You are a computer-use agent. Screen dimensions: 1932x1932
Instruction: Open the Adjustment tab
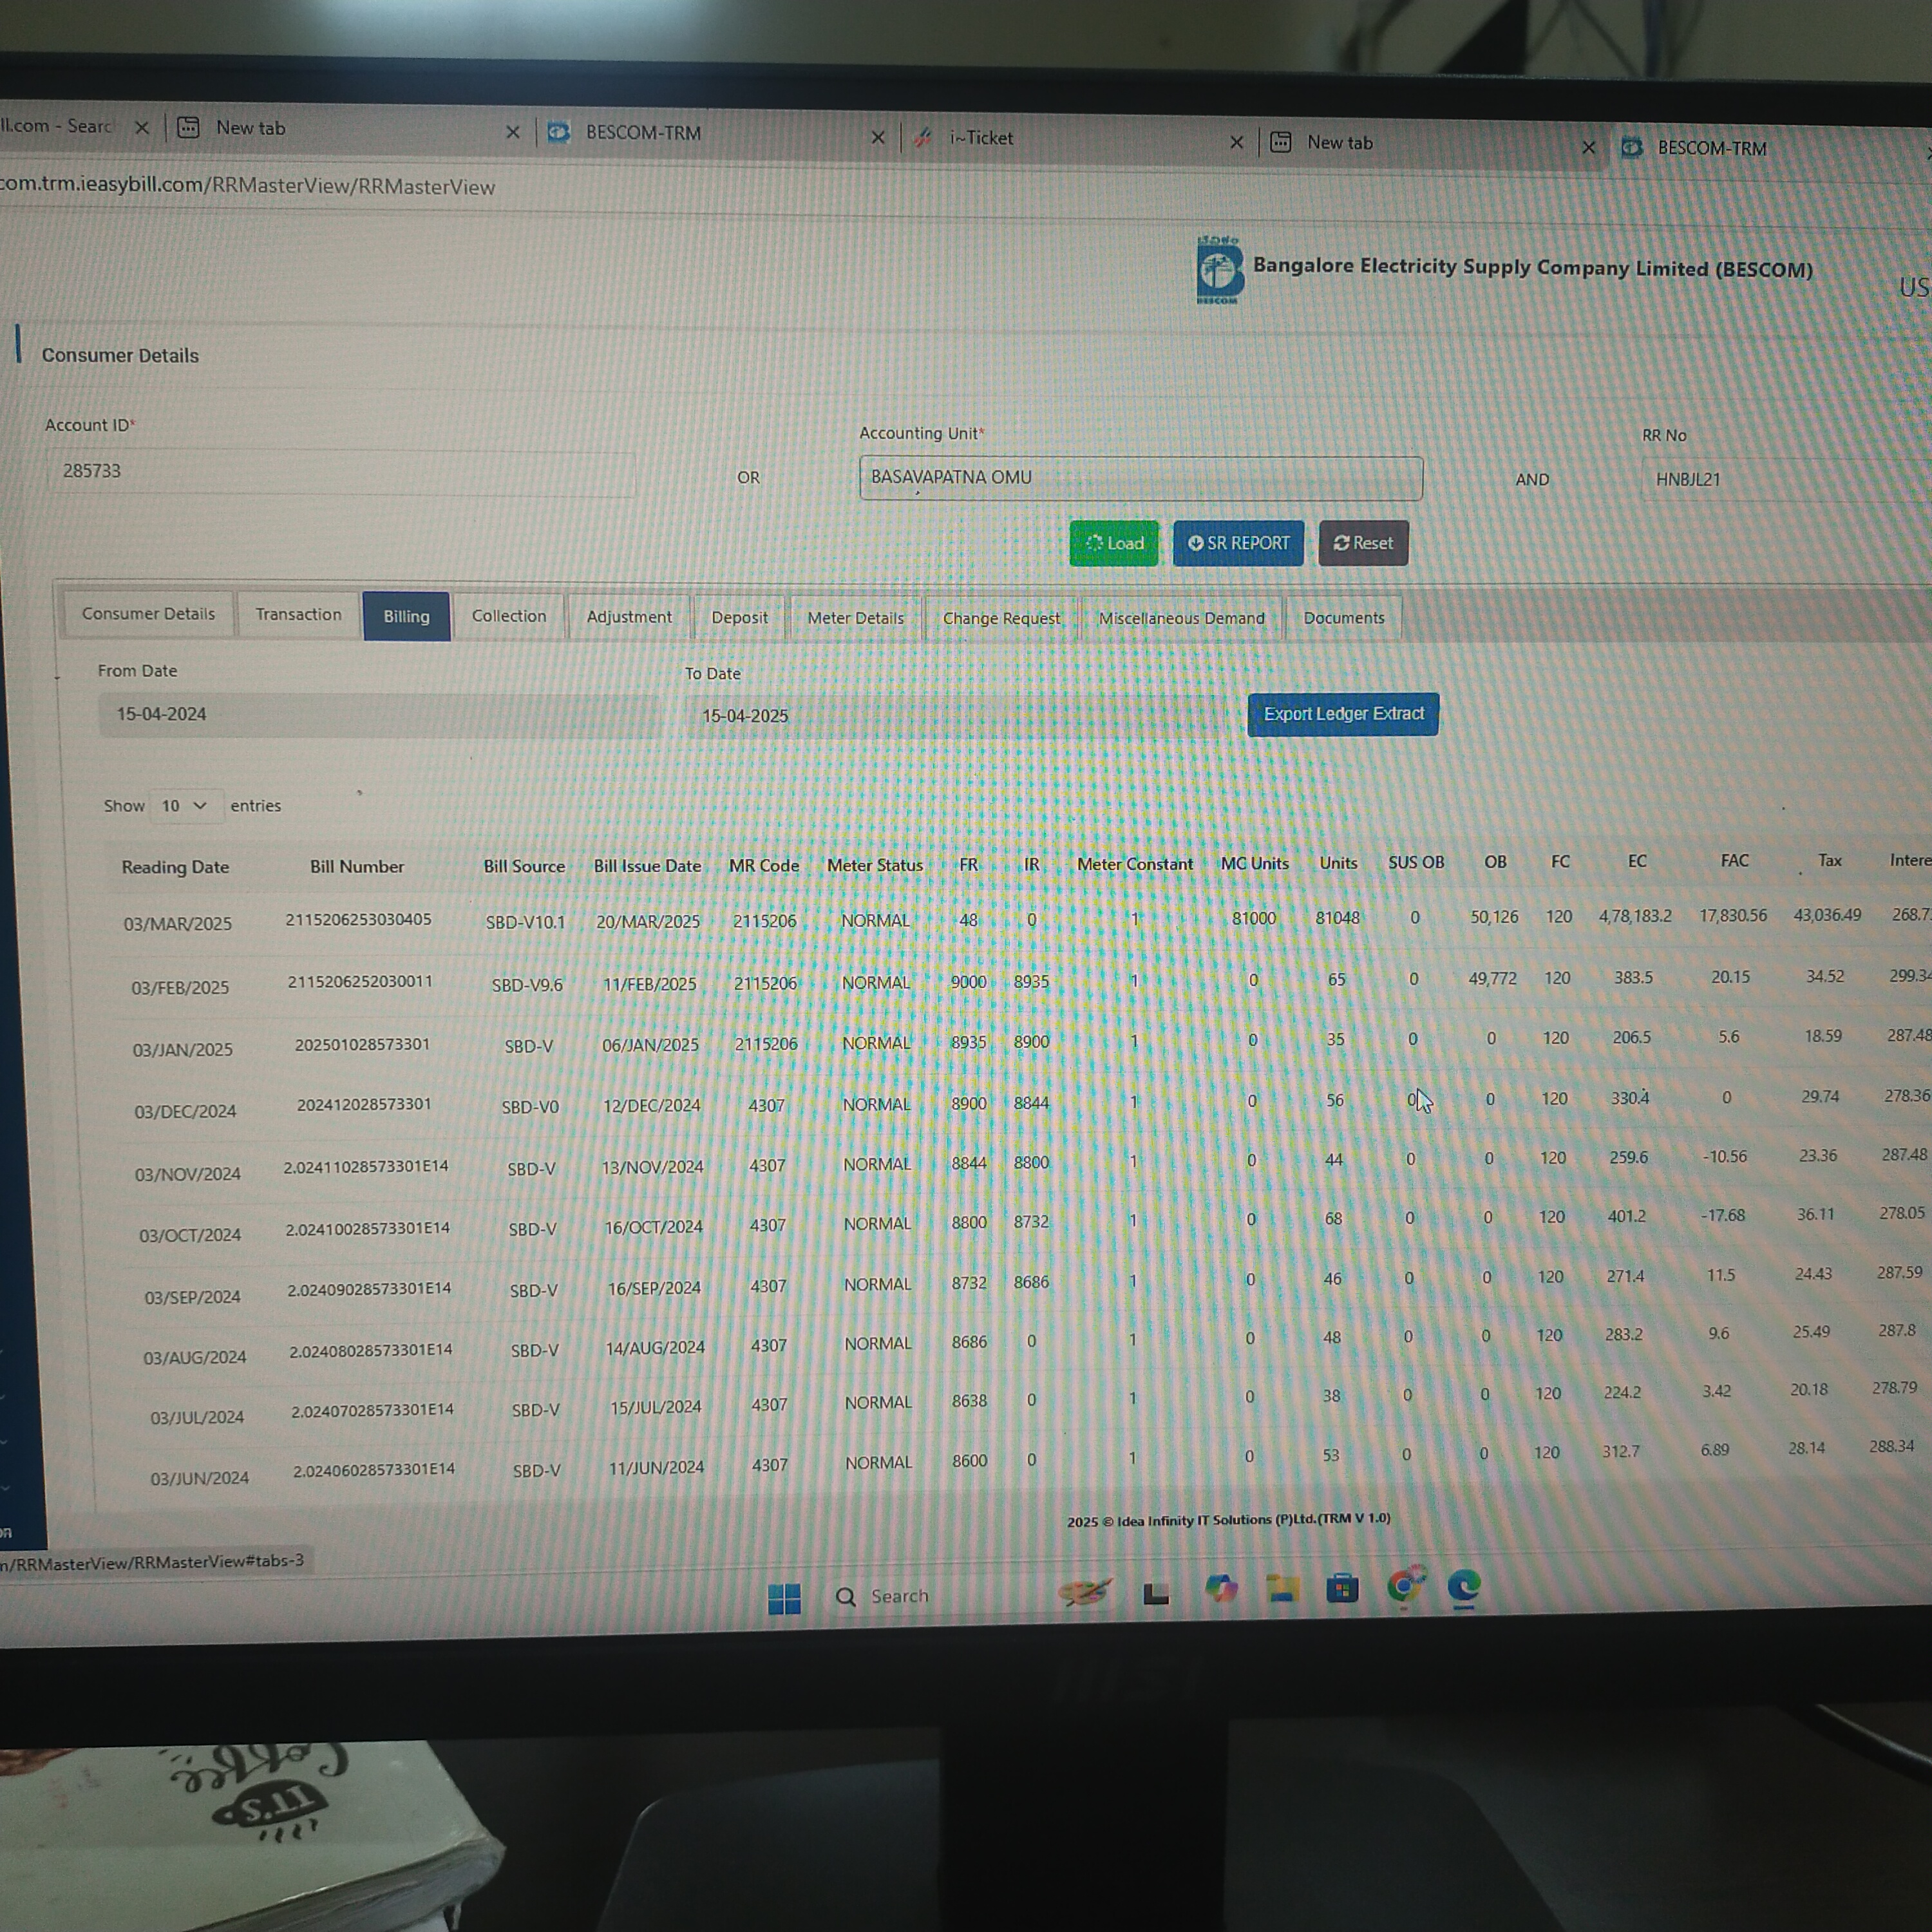[x=629, y=617]
